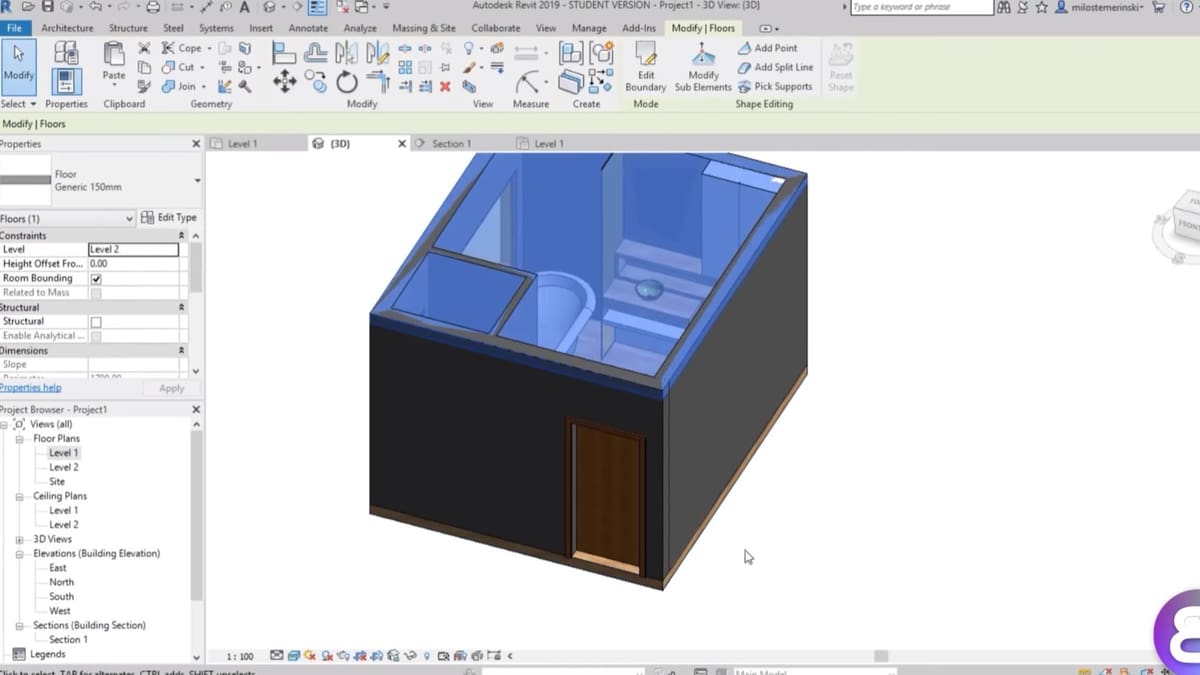Click the Edit Boundary tool
1200x675 pixels.
(x=646, y=67)
